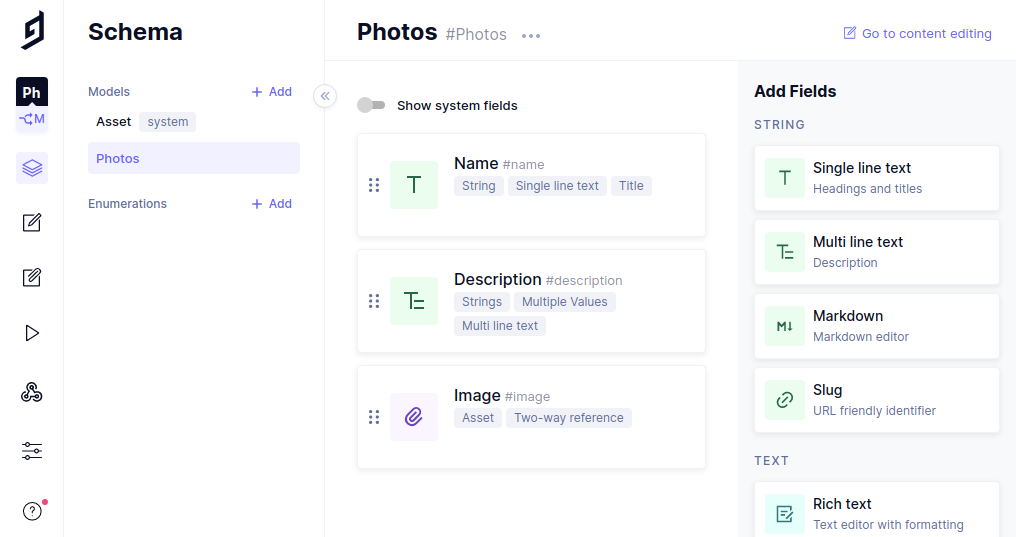The image size is (1016, 537).
Task: Click the Rich text editor icon
Action: [x=785, y=514]
